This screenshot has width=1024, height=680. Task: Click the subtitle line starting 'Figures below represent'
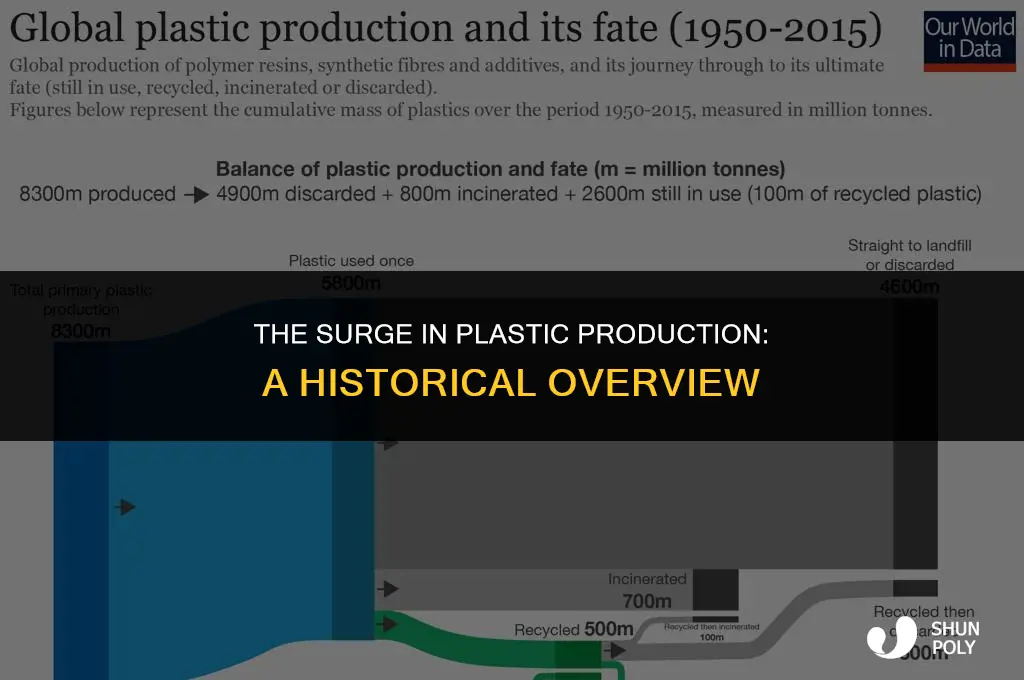point(471,110)
